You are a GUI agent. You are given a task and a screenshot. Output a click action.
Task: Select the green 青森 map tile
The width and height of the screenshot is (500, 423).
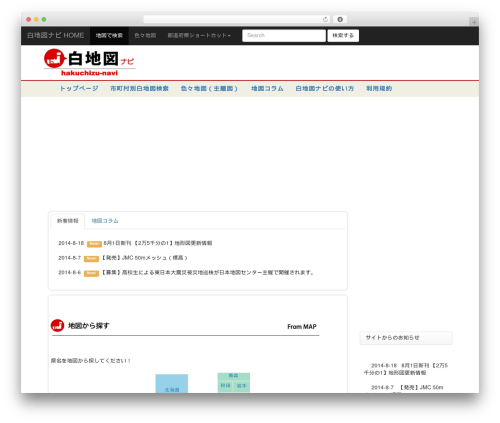click(234, 376)
